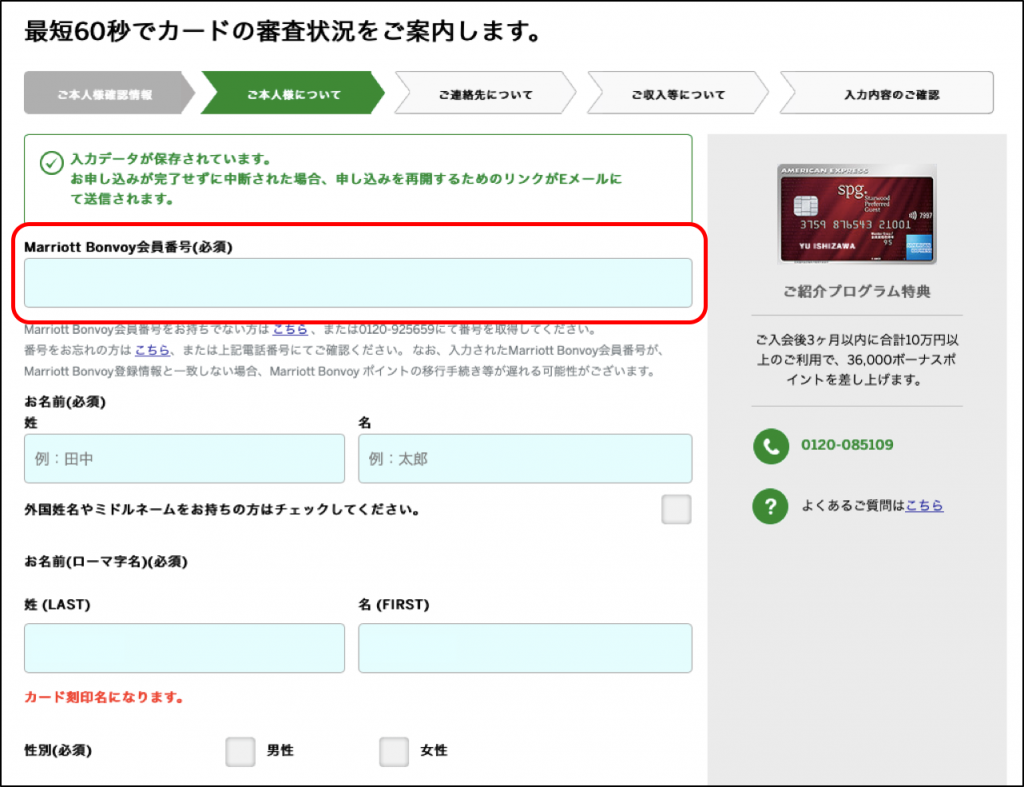Focus the 姓 (LAST) romaji input field
The width and height of the screenshot is (1024, 787).
184,648
